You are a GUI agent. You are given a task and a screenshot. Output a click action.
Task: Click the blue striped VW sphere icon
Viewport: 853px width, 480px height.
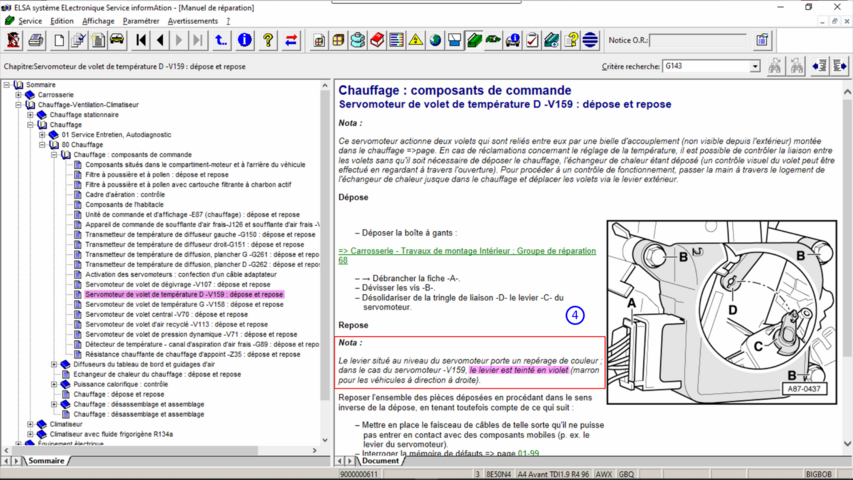590,40
